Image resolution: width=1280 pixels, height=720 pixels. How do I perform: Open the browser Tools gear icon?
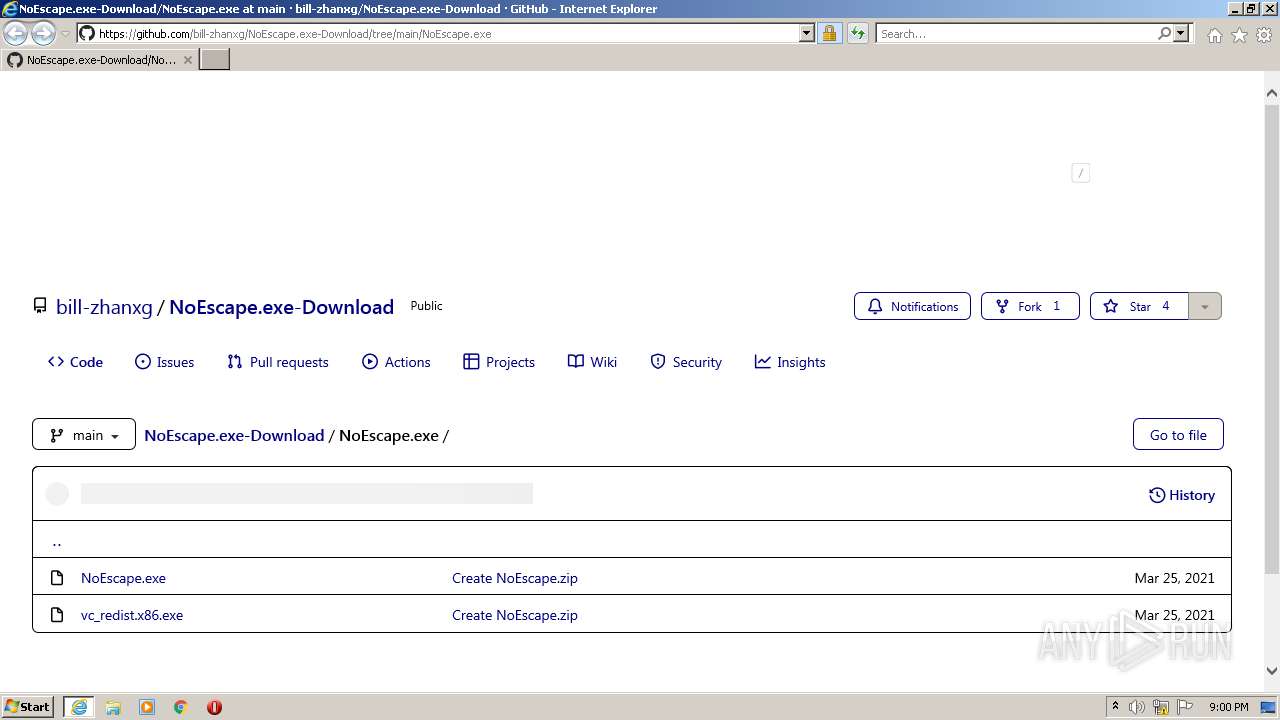tap(1264, 35)
